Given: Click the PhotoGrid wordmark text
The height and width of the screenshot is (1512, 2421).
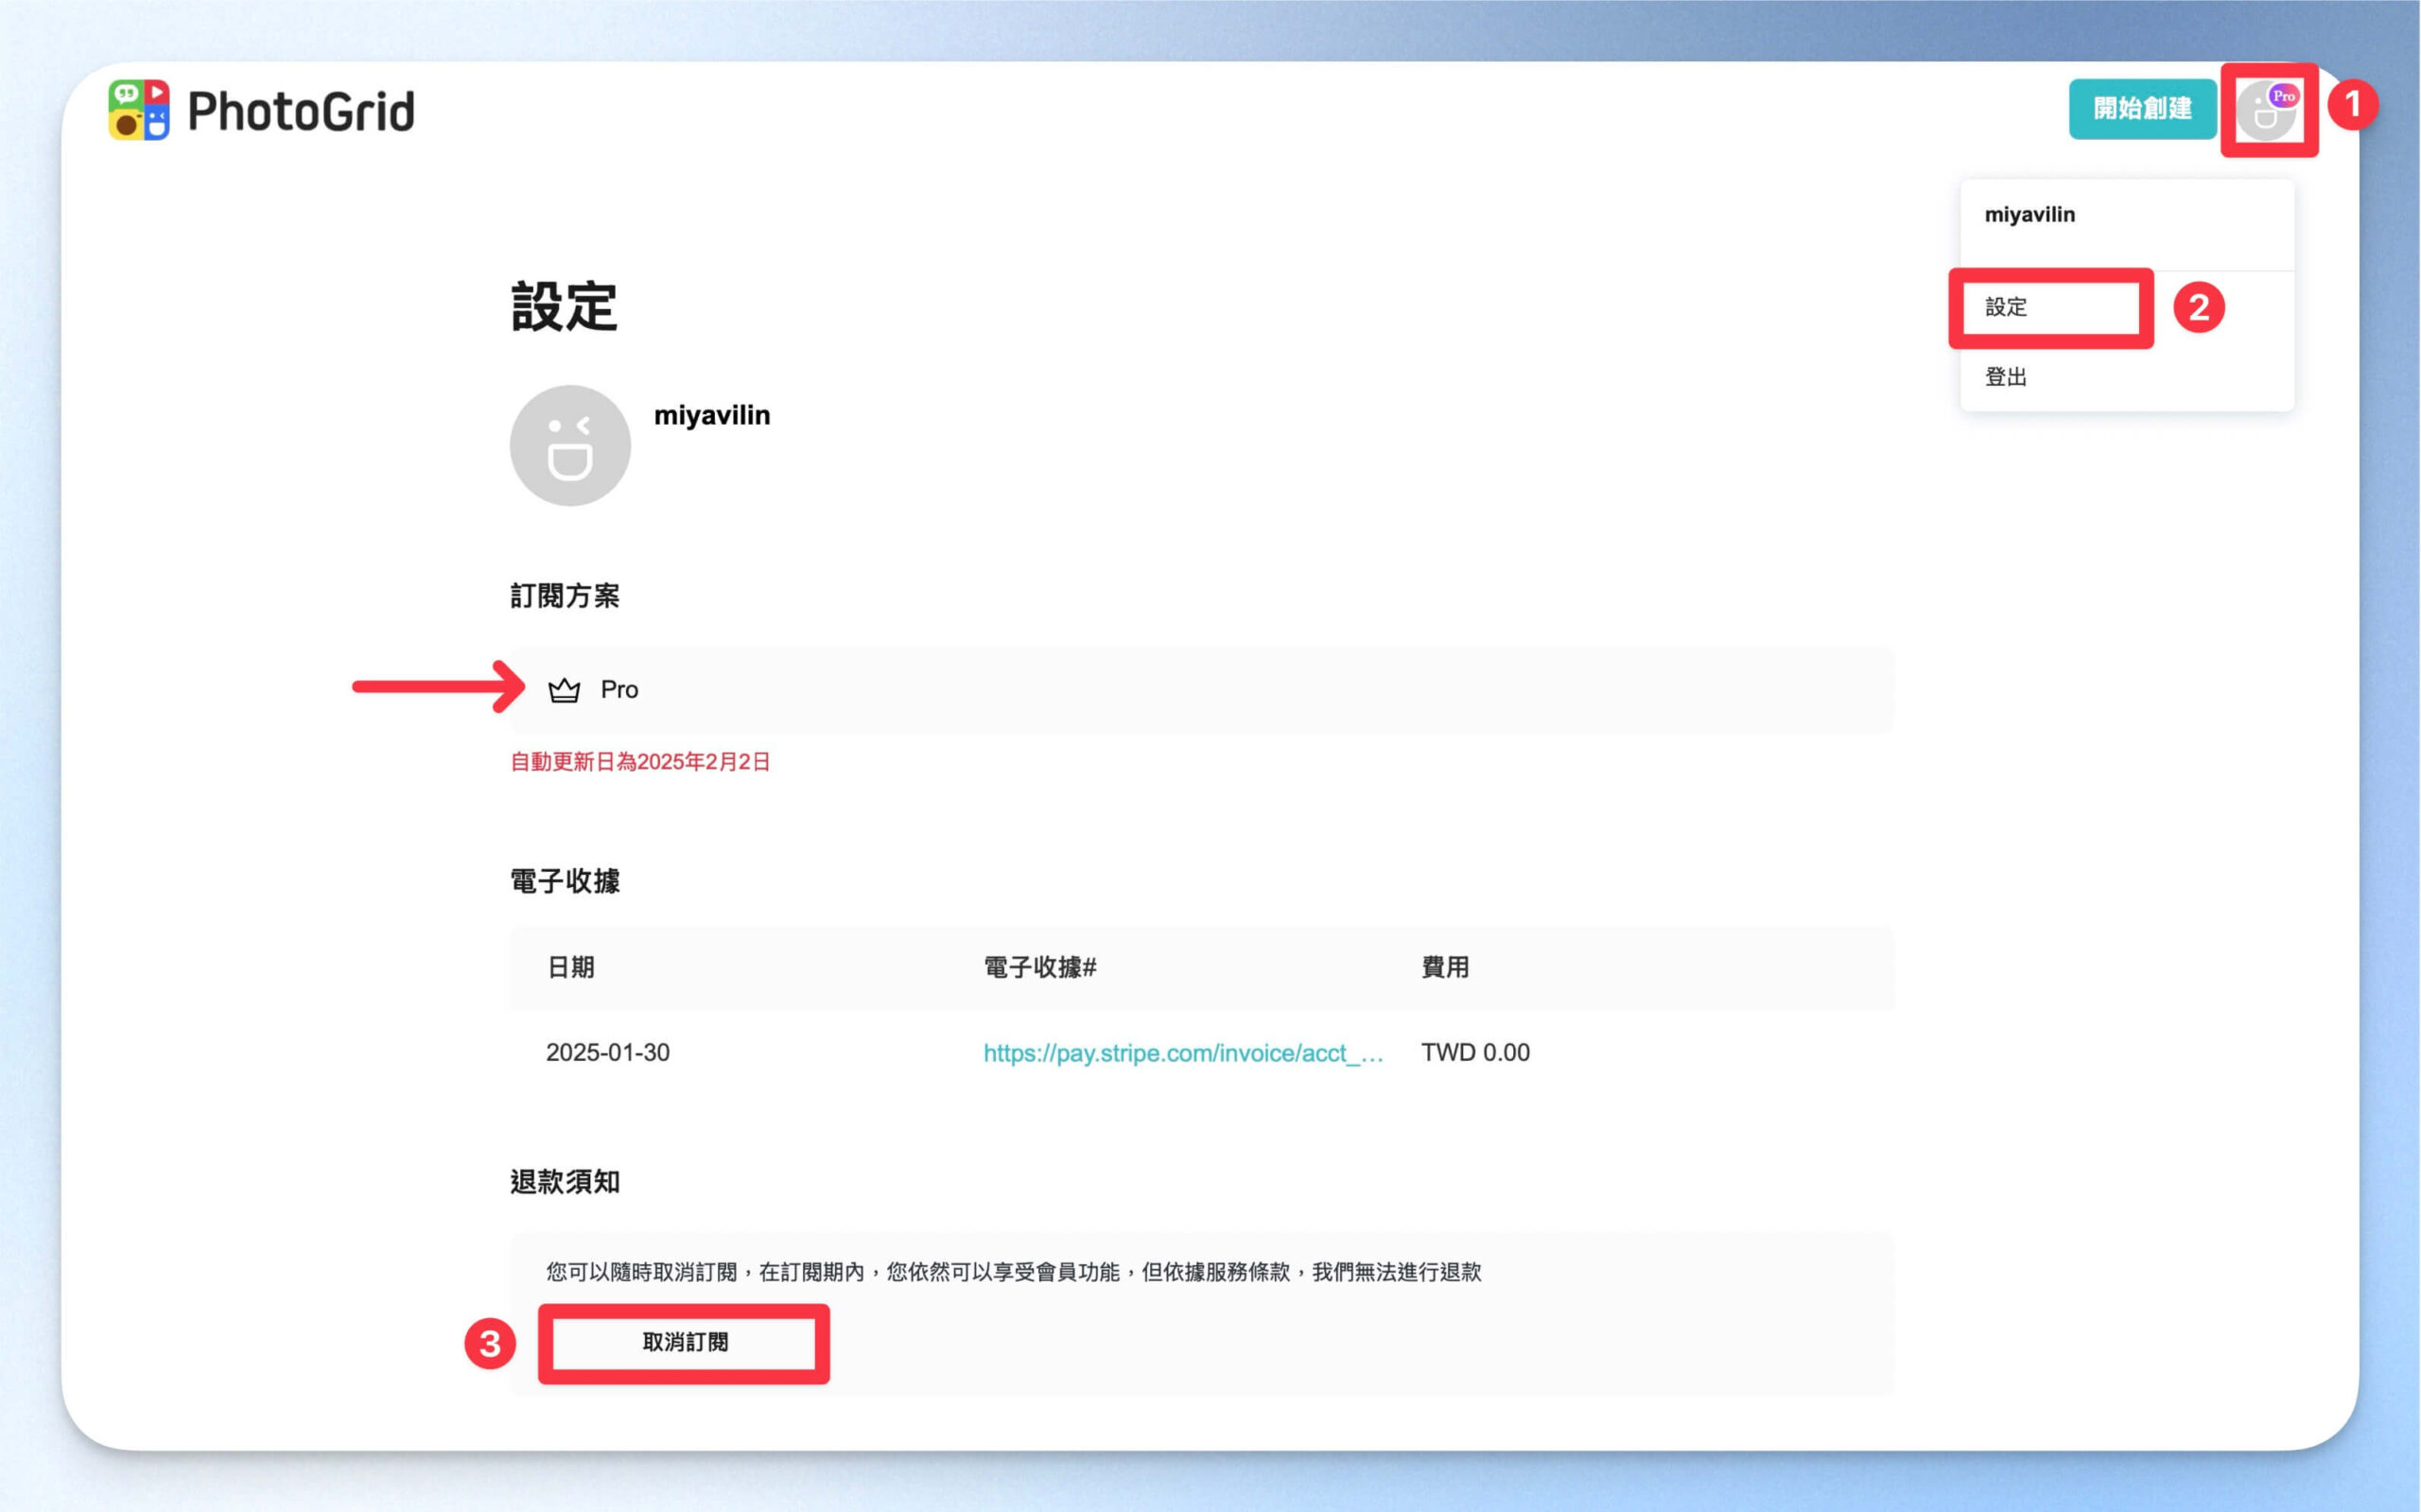Looking at the screenshot, I should click(301, 111).
